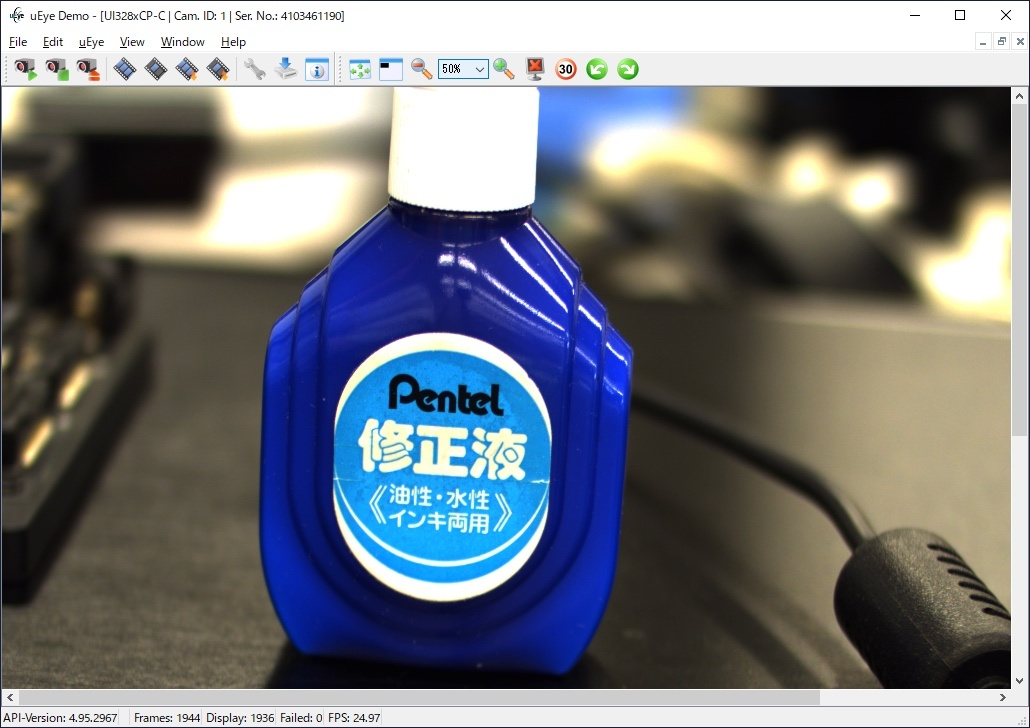Click vertical scrollbar up arrow
This screenshot has height=728, width=1030.
pyautogui.click(x=1019, y=96)
